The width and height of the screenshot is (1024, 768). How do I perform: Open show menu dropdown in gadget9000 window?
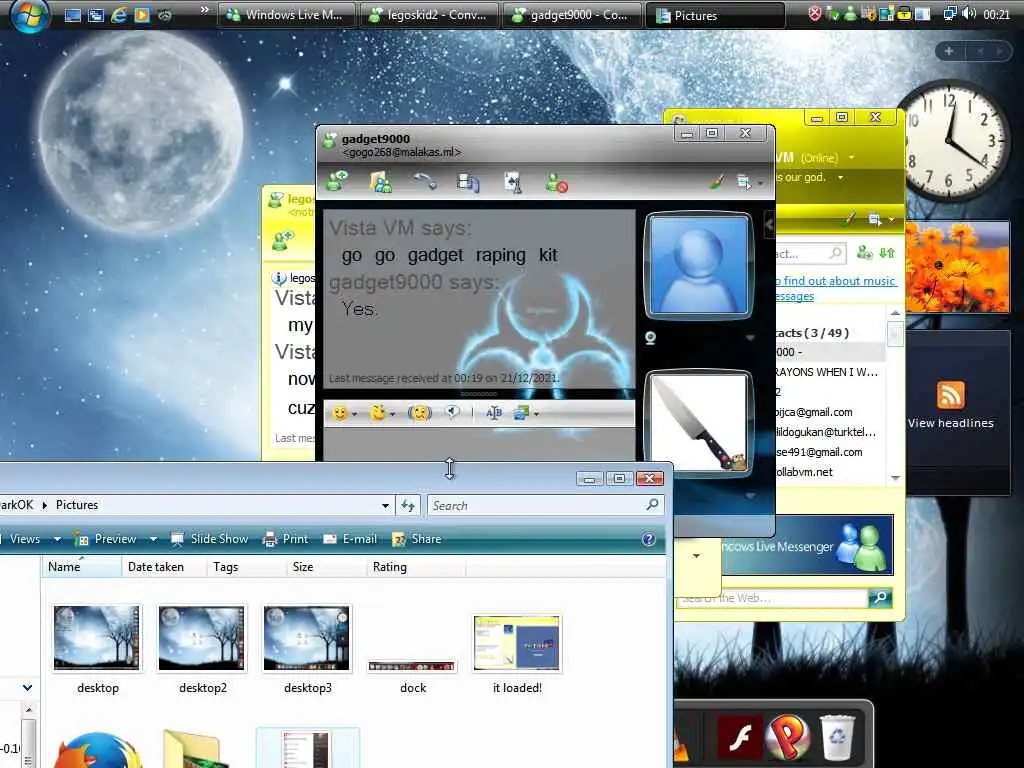click(748, 182)
